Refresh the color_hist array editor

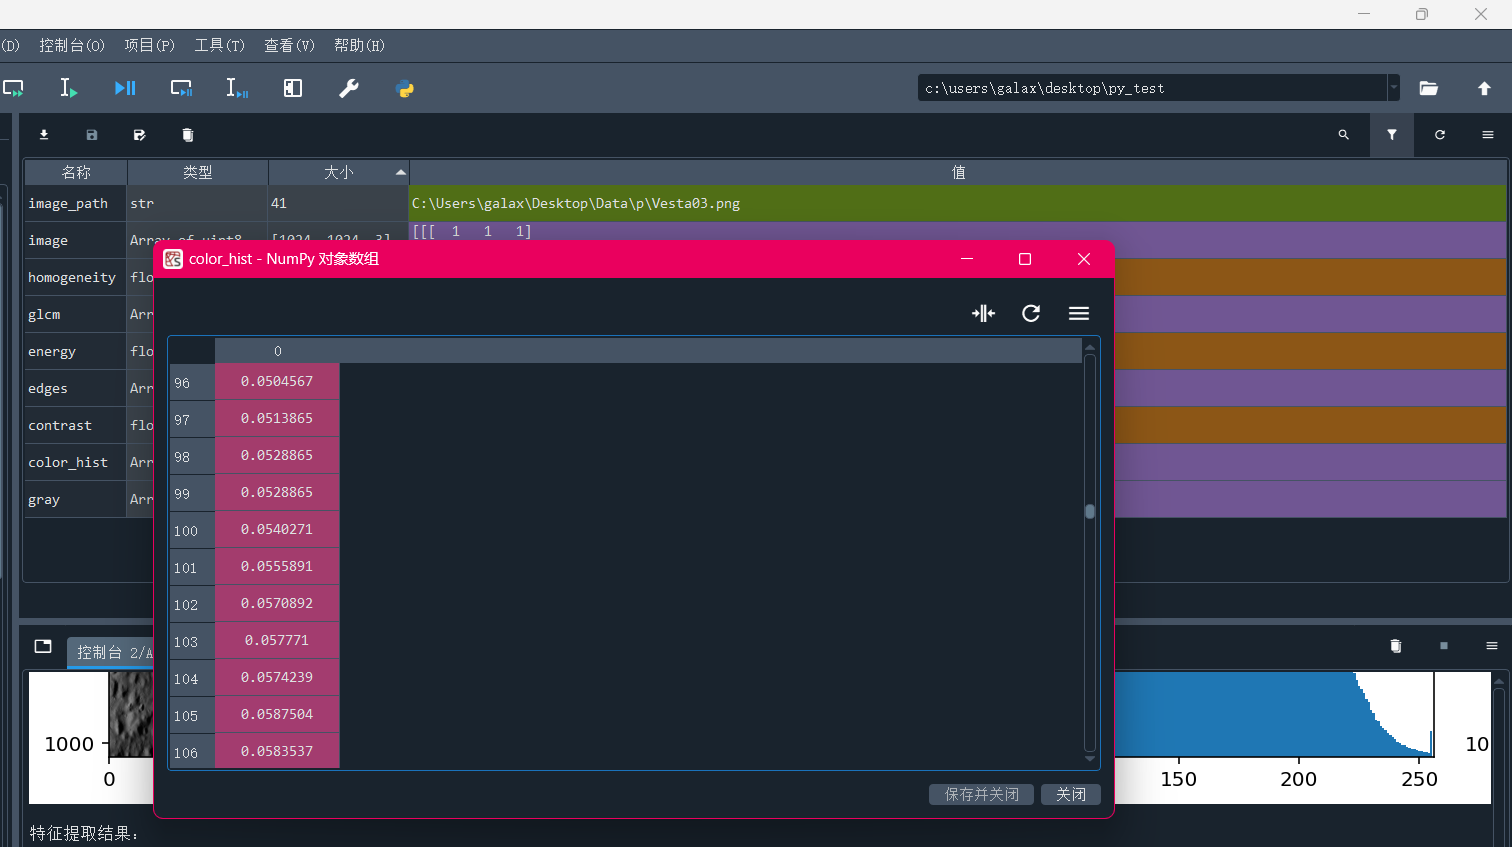tap(1031, 313)
